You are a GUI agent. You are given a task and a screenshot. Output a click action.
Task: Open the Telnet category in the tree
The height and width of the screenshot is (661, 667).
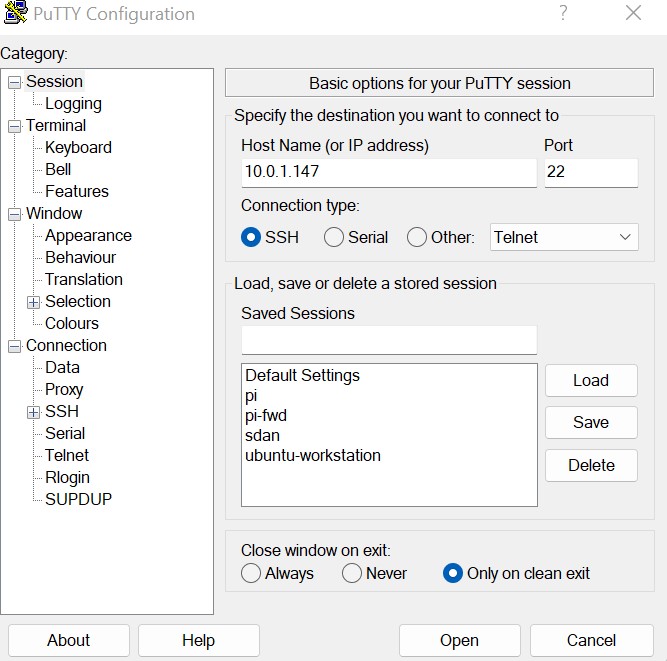(67, 456)
